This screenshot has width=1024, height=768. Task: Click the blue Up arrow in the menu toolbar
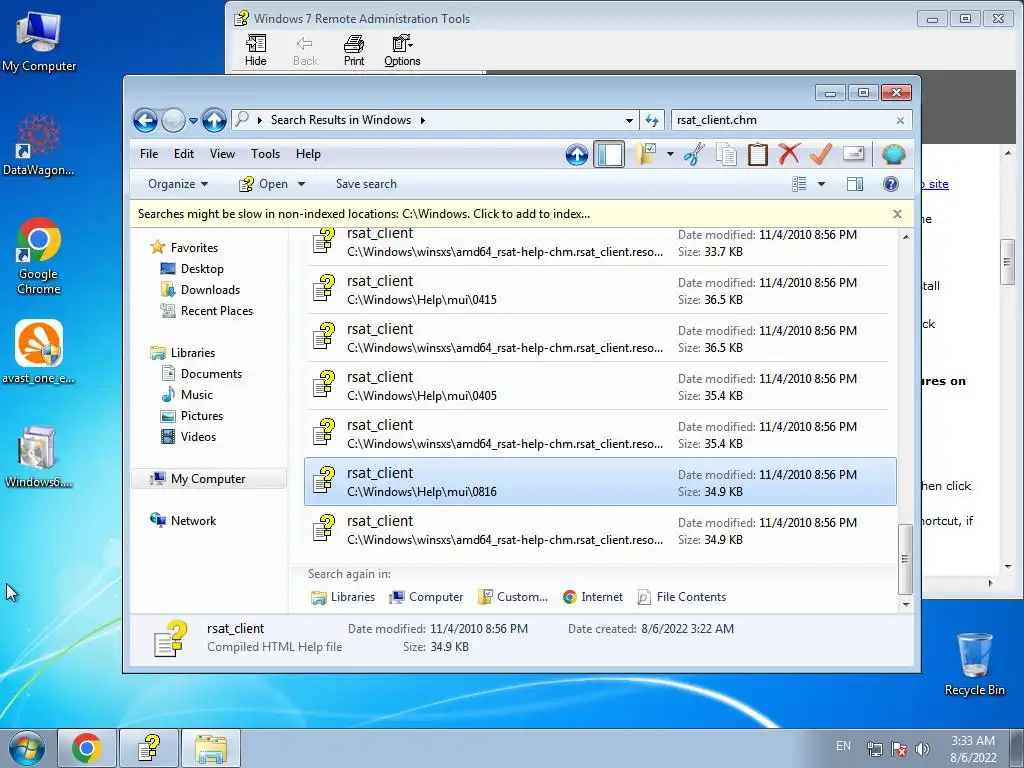pyautogui.click(x=577, y=155)
